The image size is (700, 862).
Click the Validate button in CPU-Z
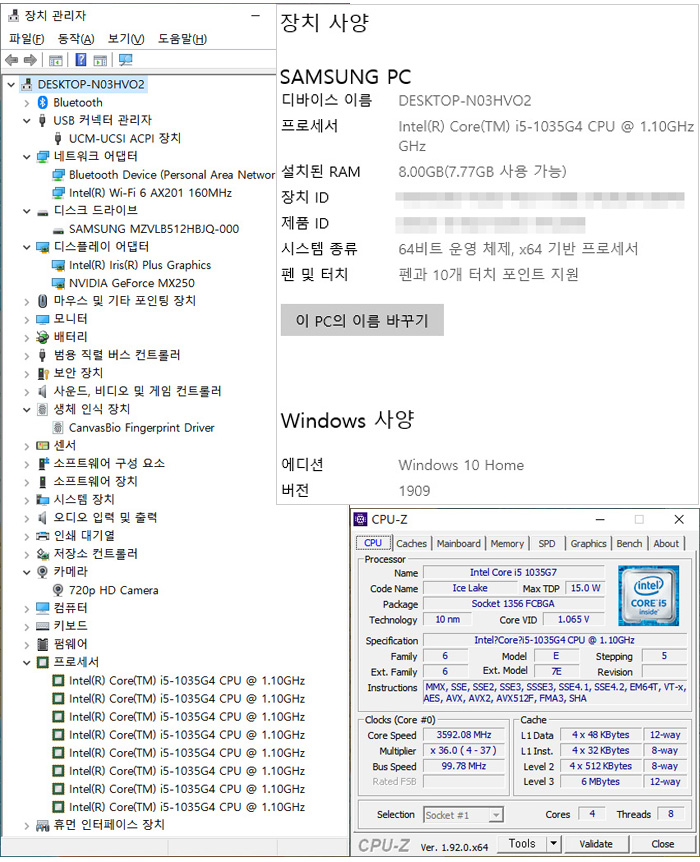[596, 844]
